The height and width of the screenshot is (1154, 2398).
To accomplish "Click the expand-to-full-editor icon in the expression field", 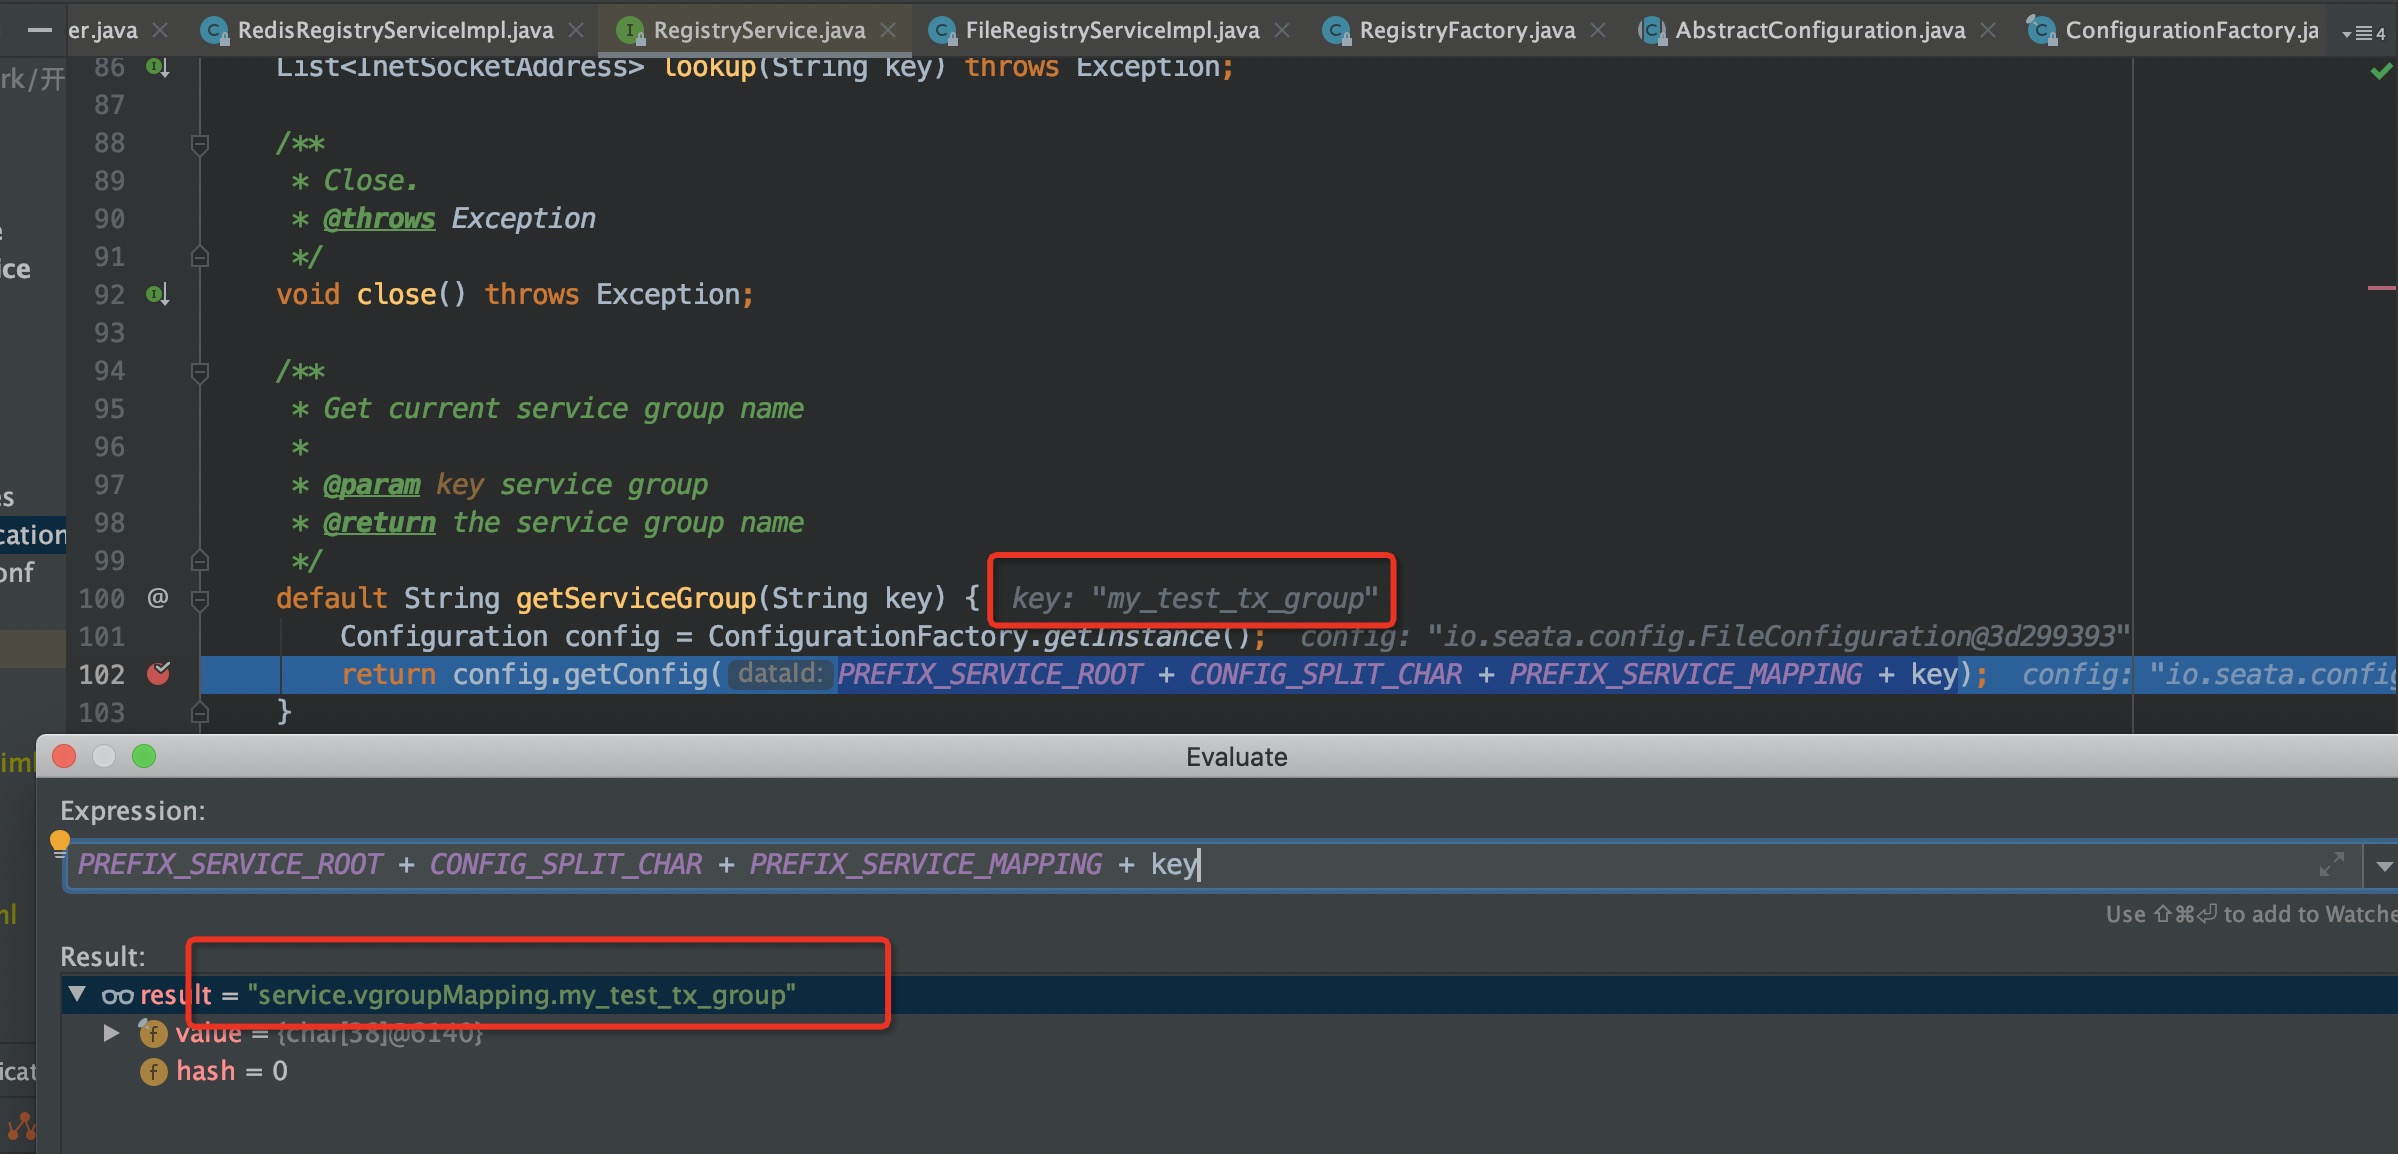I will point(2334,863).
